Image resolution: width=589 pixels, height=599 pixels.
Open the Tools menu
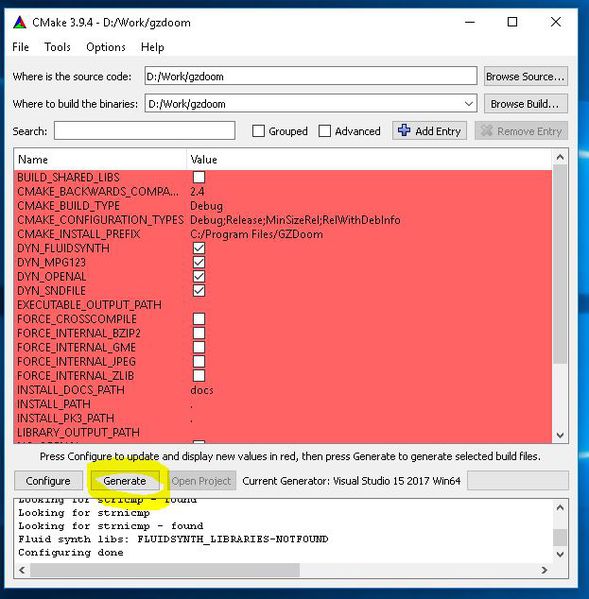tap(57, 47)
